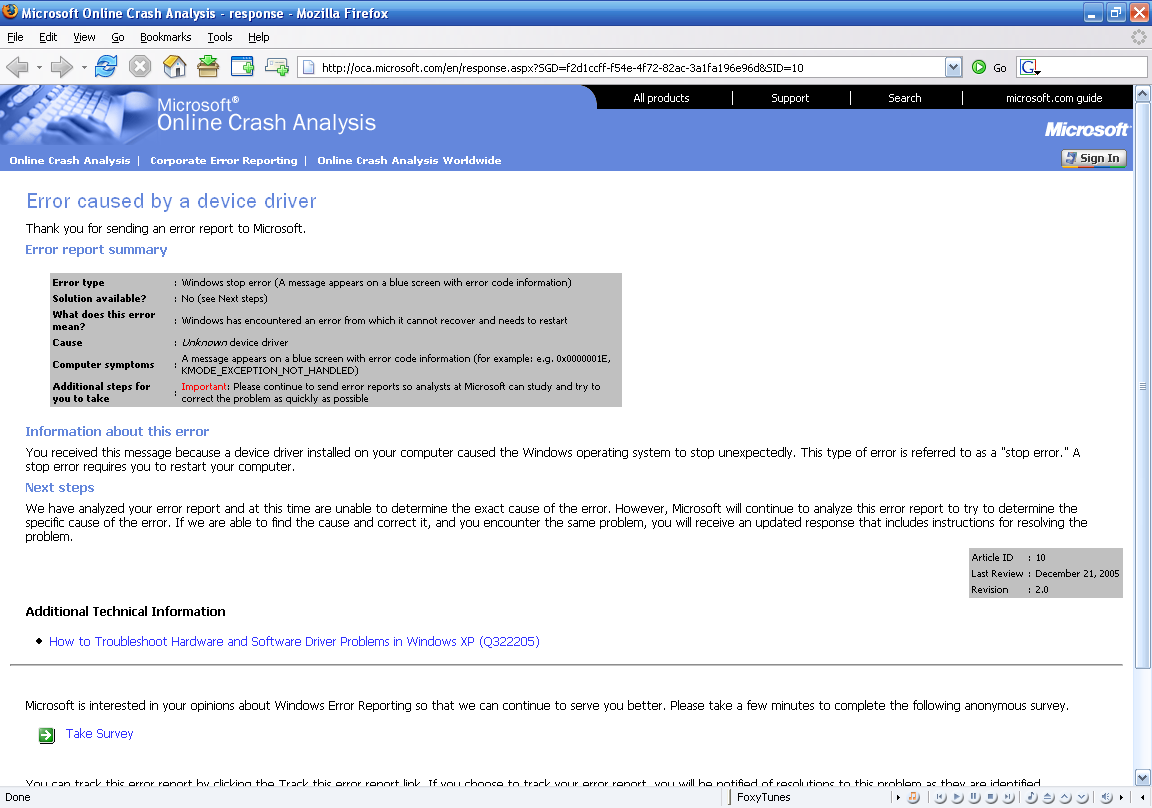1152x808 pixels.
Task: Click the green Go icon beside the address bar
Action: coord(979,68)
